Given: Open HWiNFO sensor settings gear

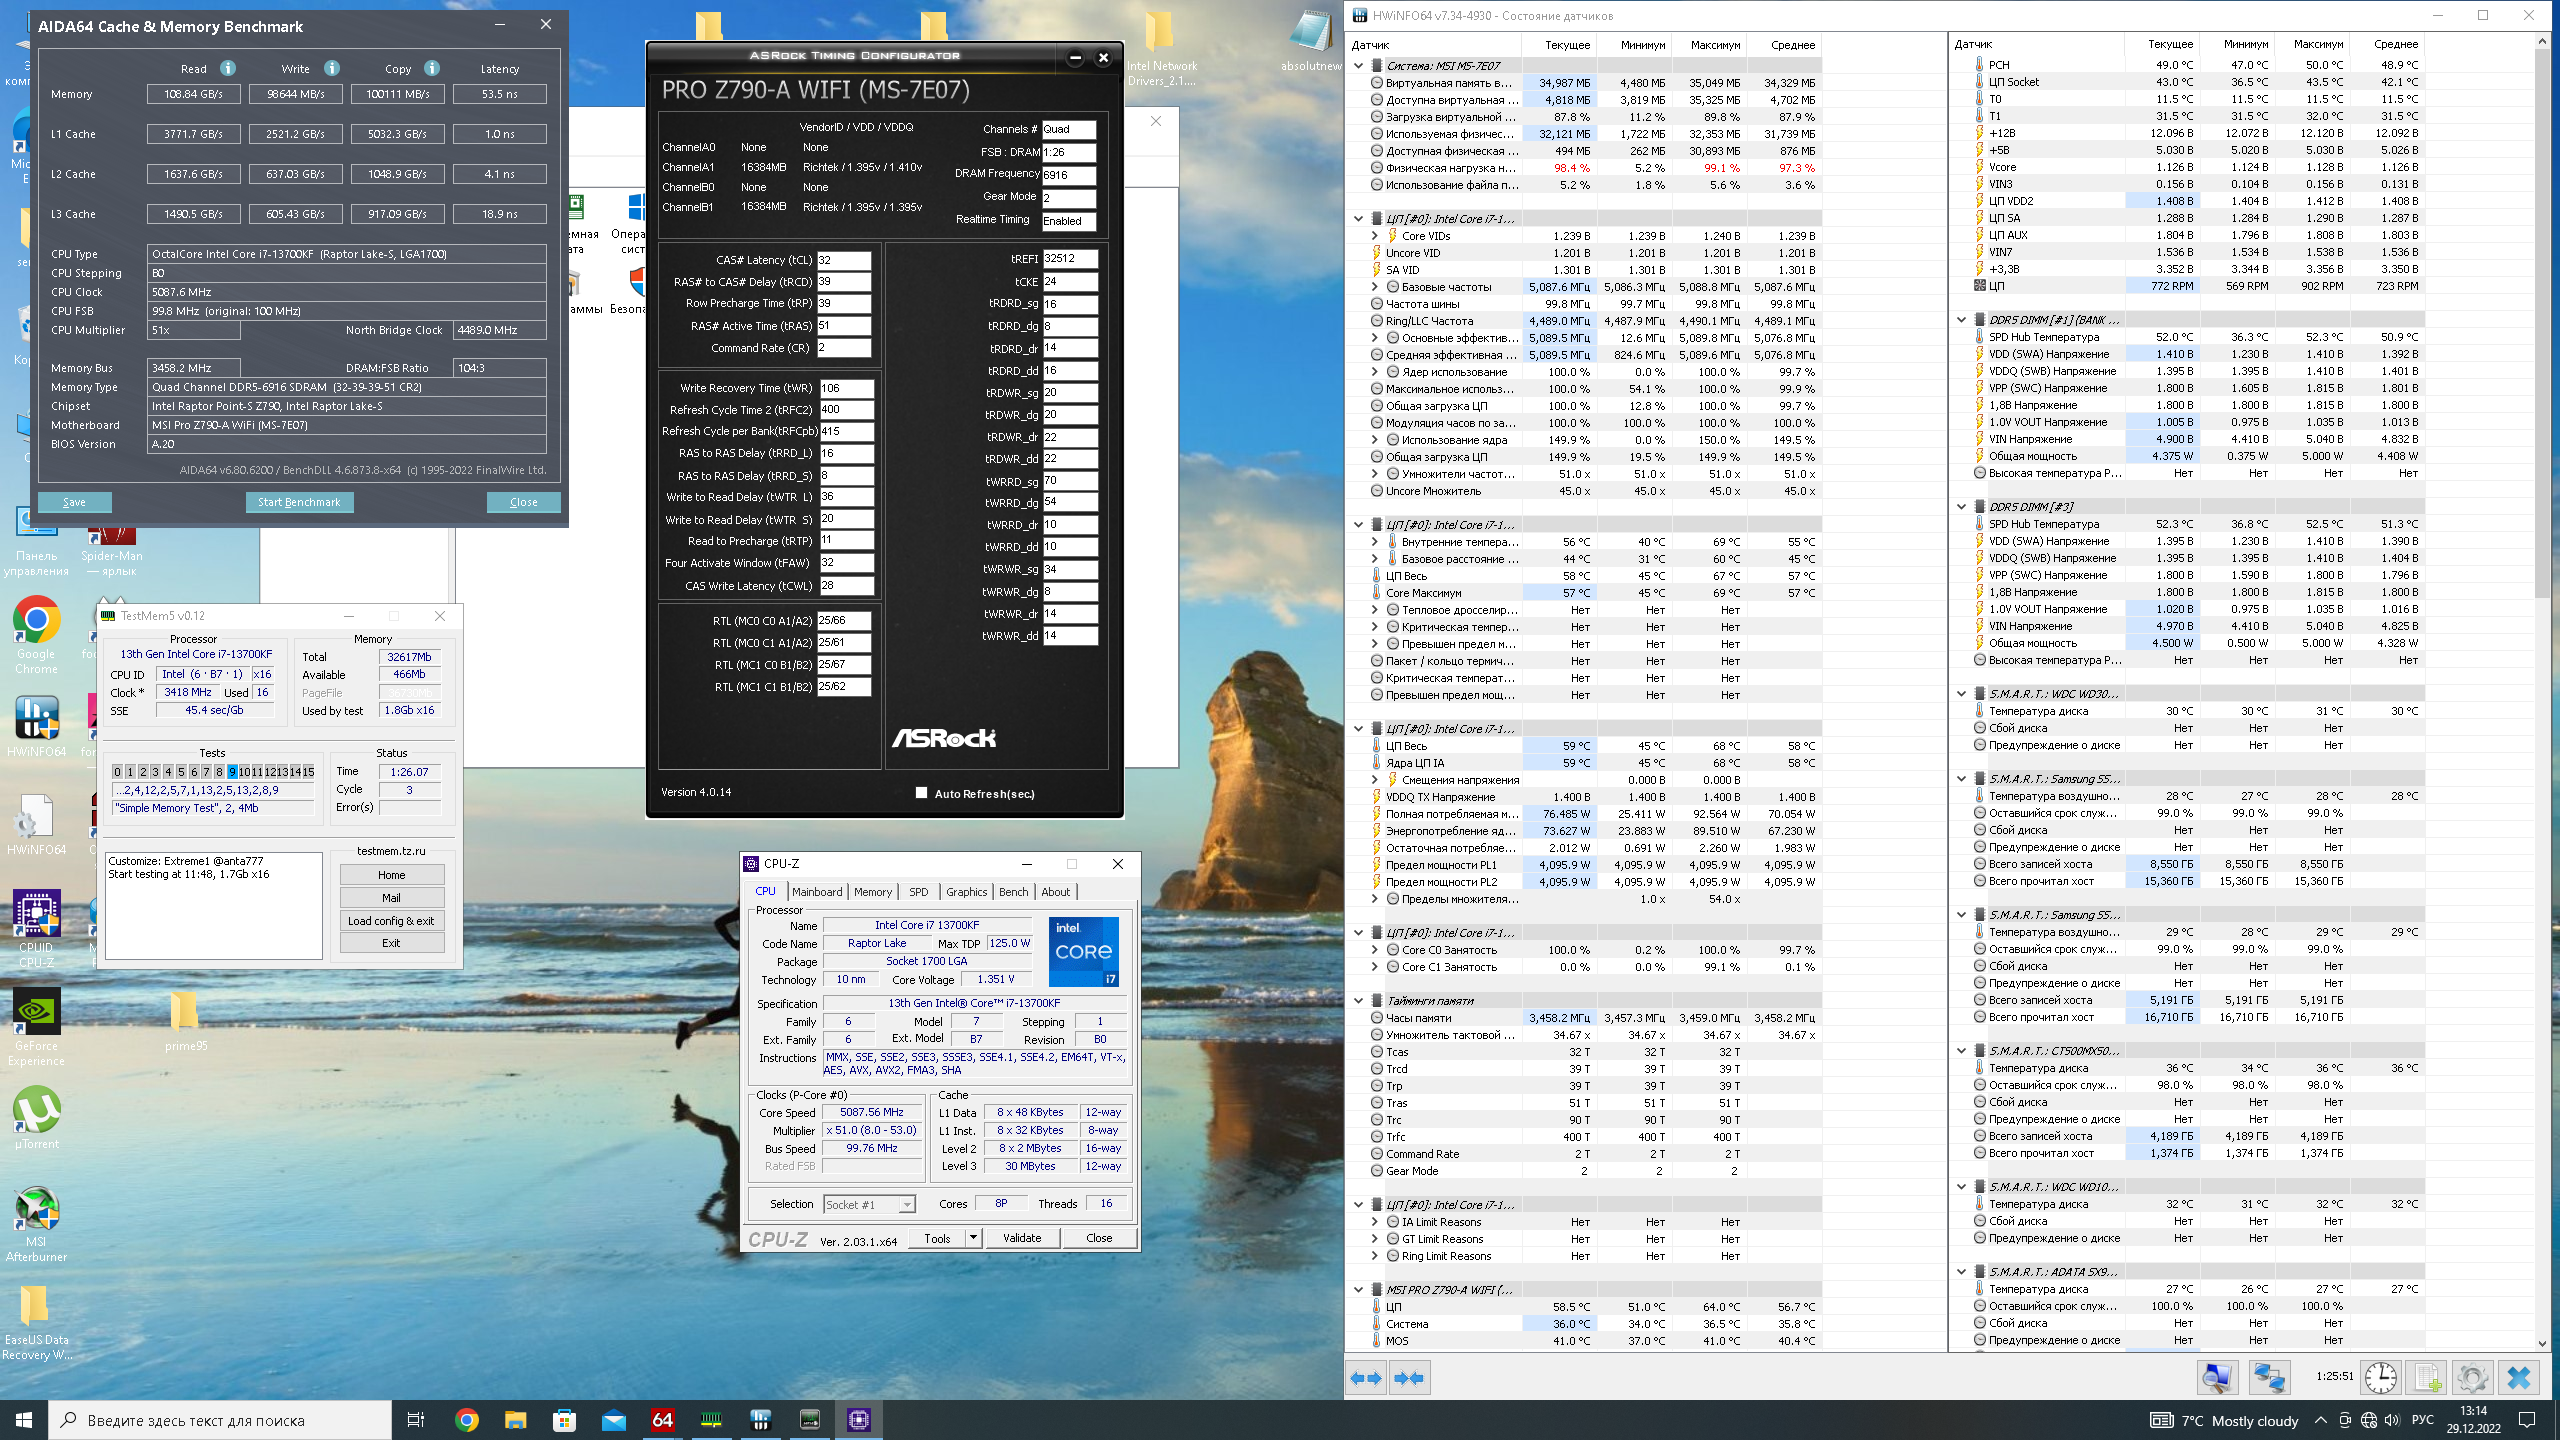Looking at the screenshot, I should 2472,1378.
